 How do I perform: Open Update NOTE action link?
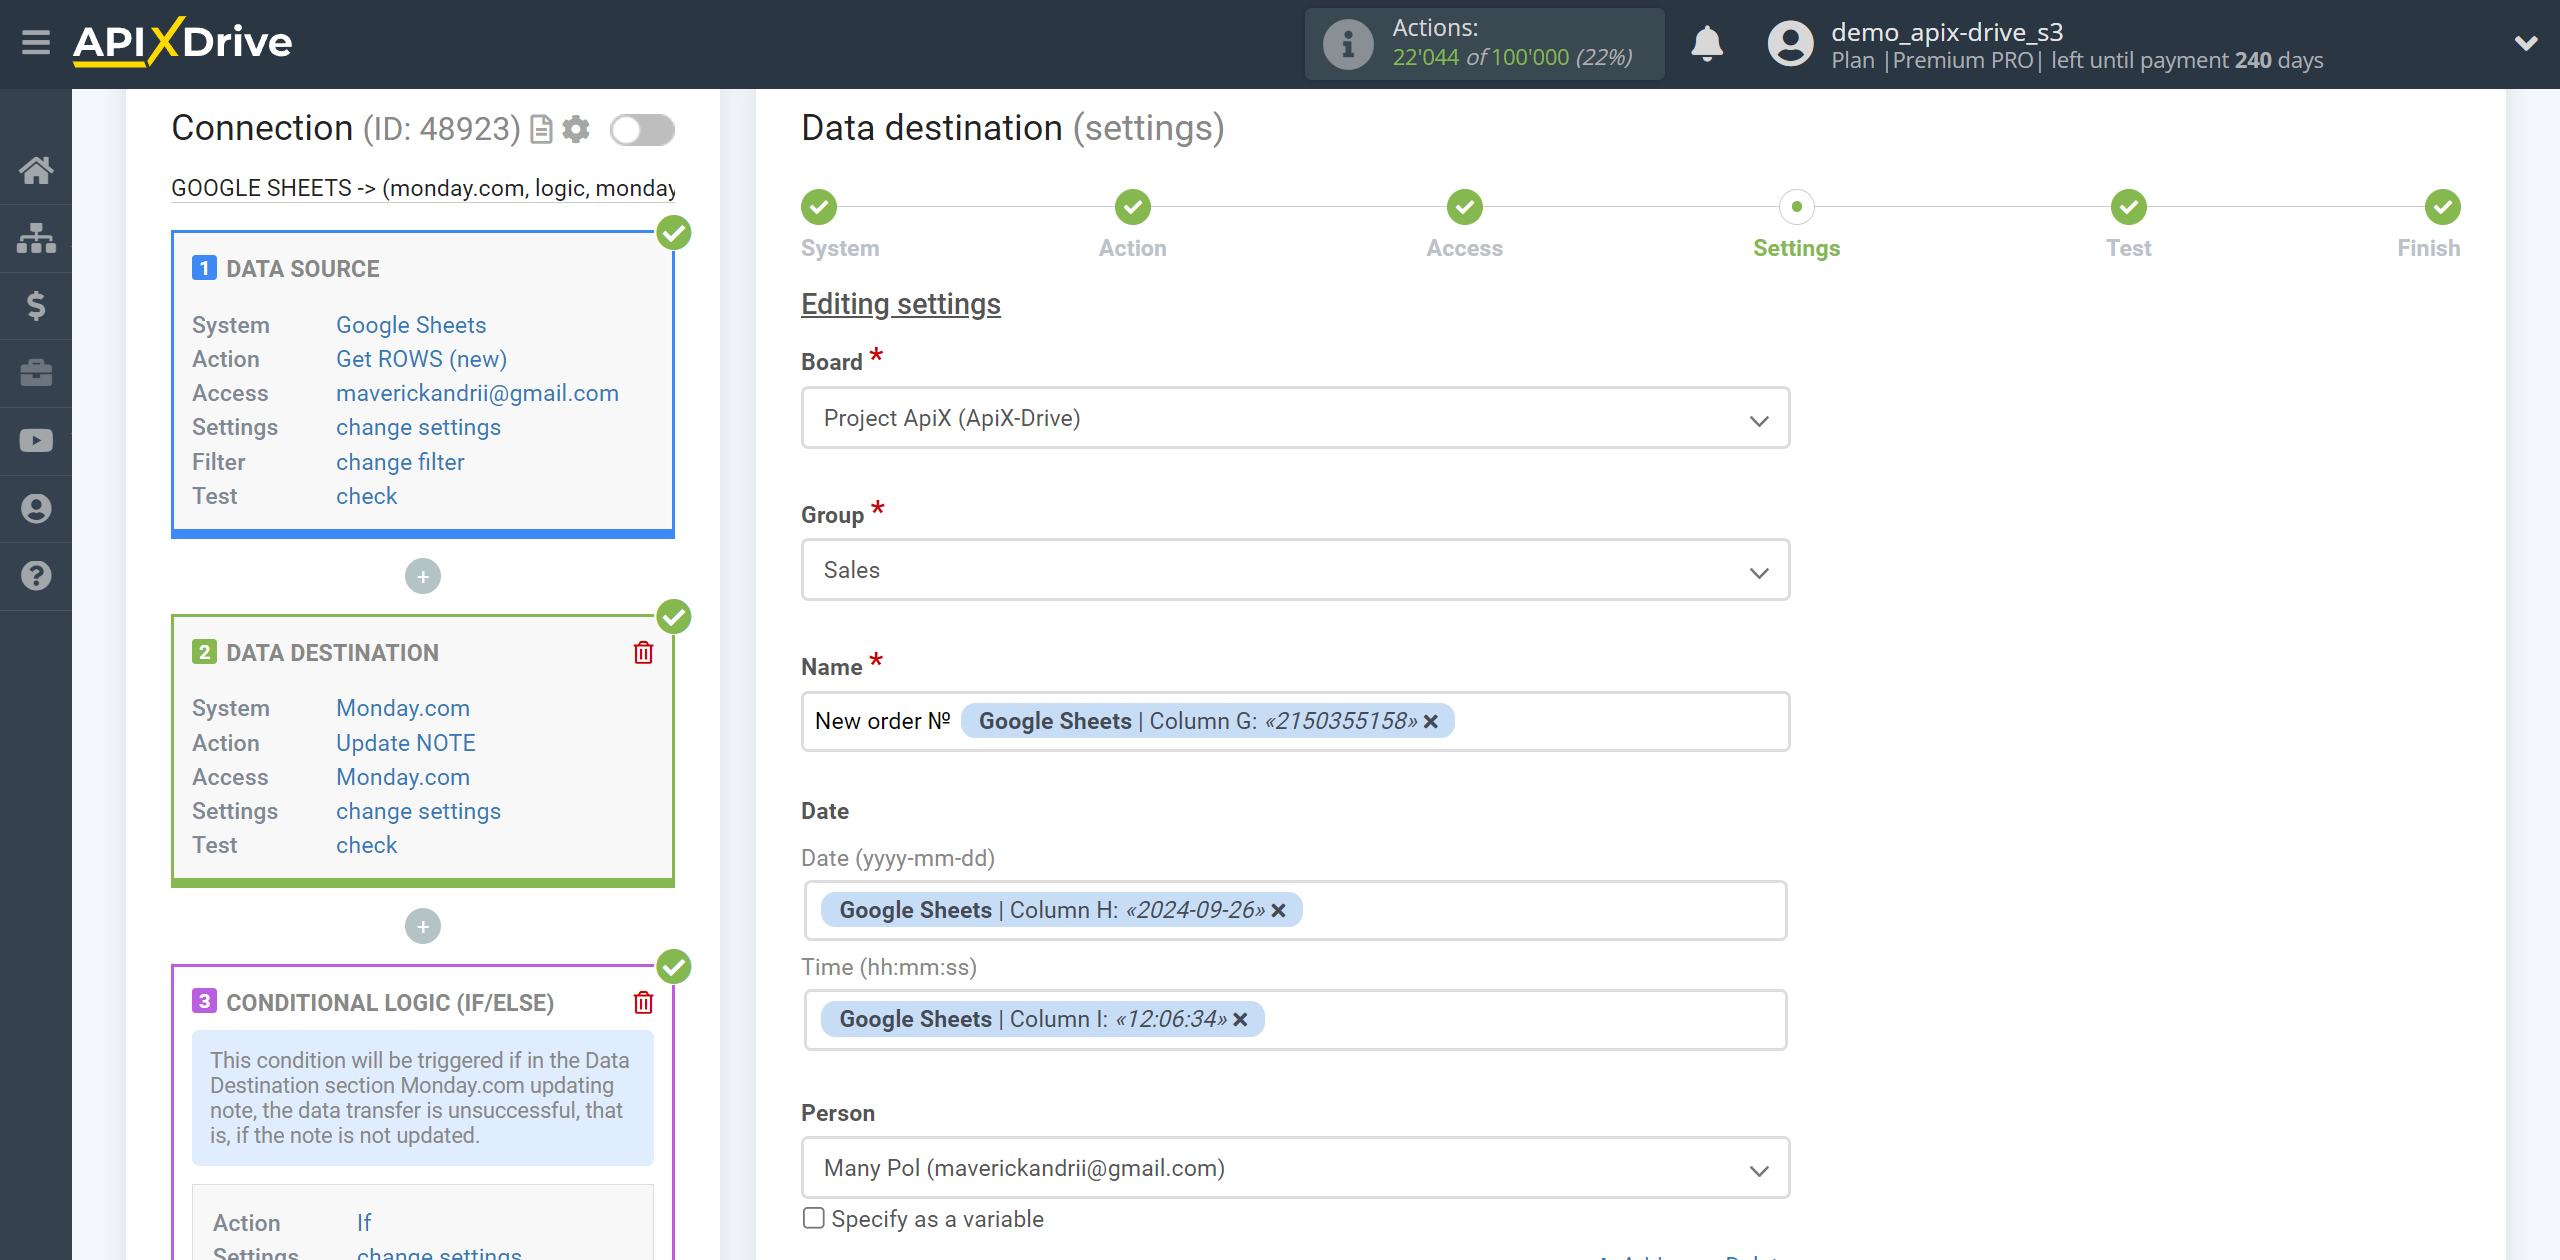coord(405,743)
